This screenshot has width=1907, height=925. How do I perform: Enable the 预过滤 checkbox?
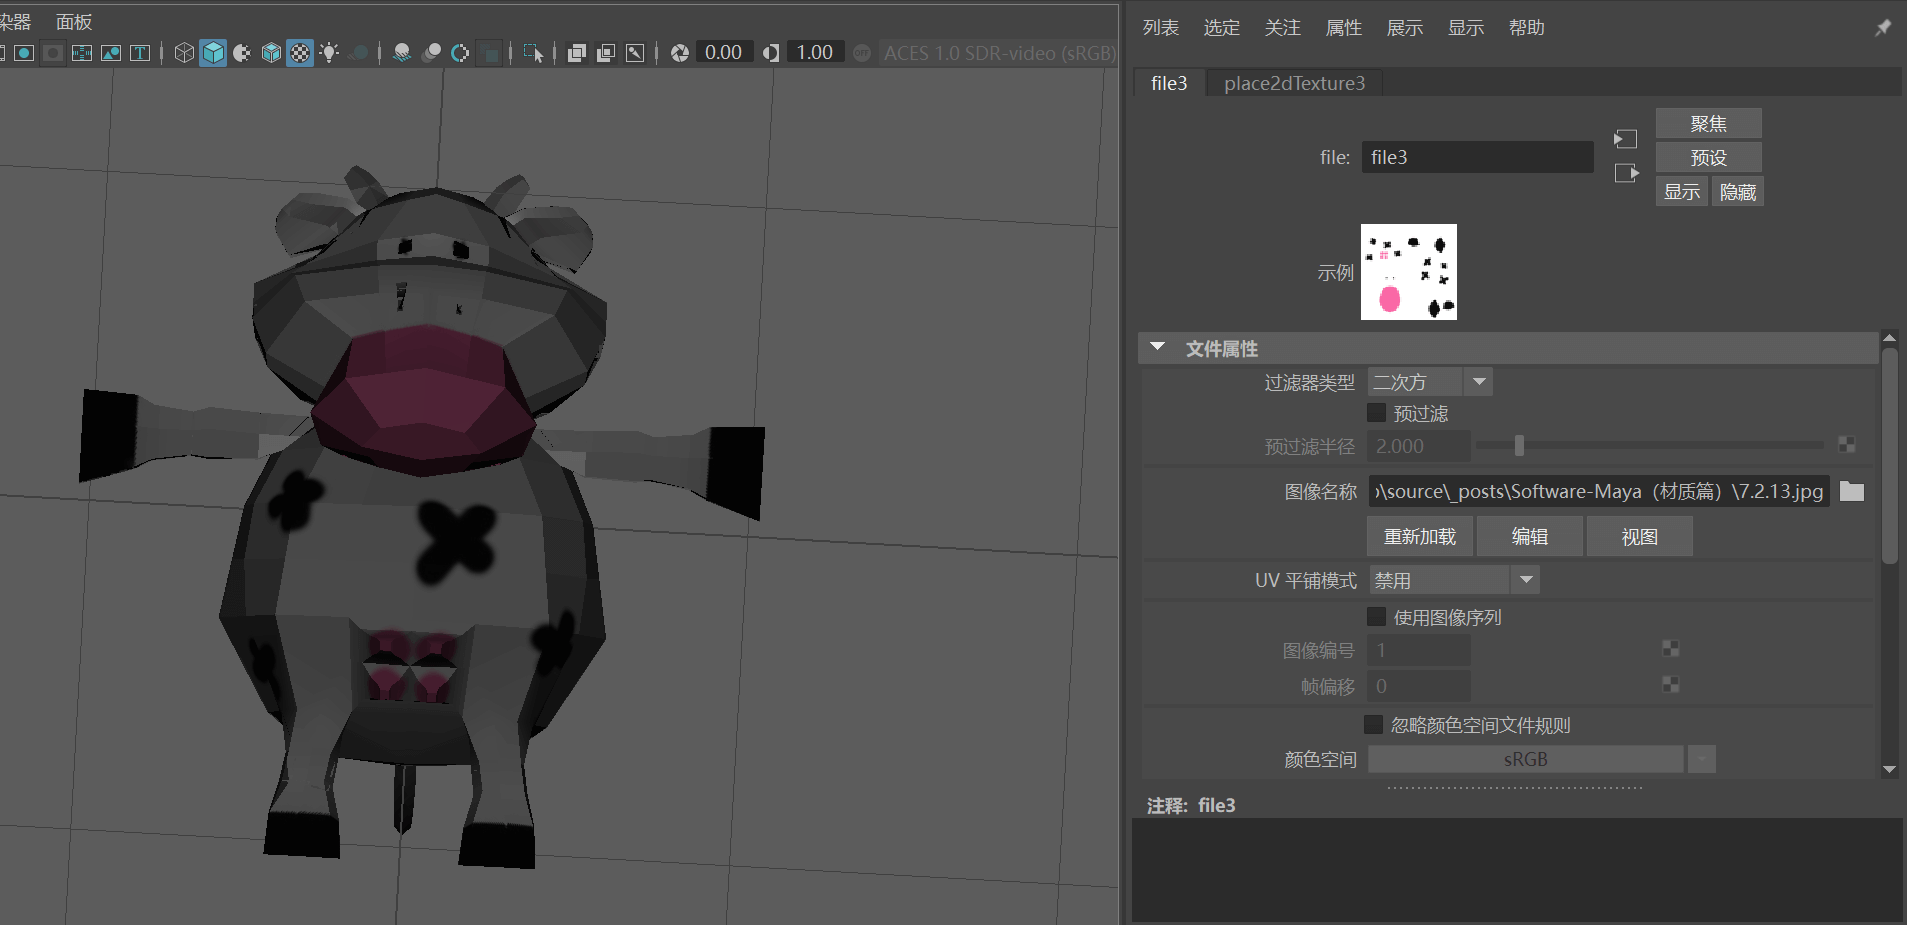[1377, 413]
